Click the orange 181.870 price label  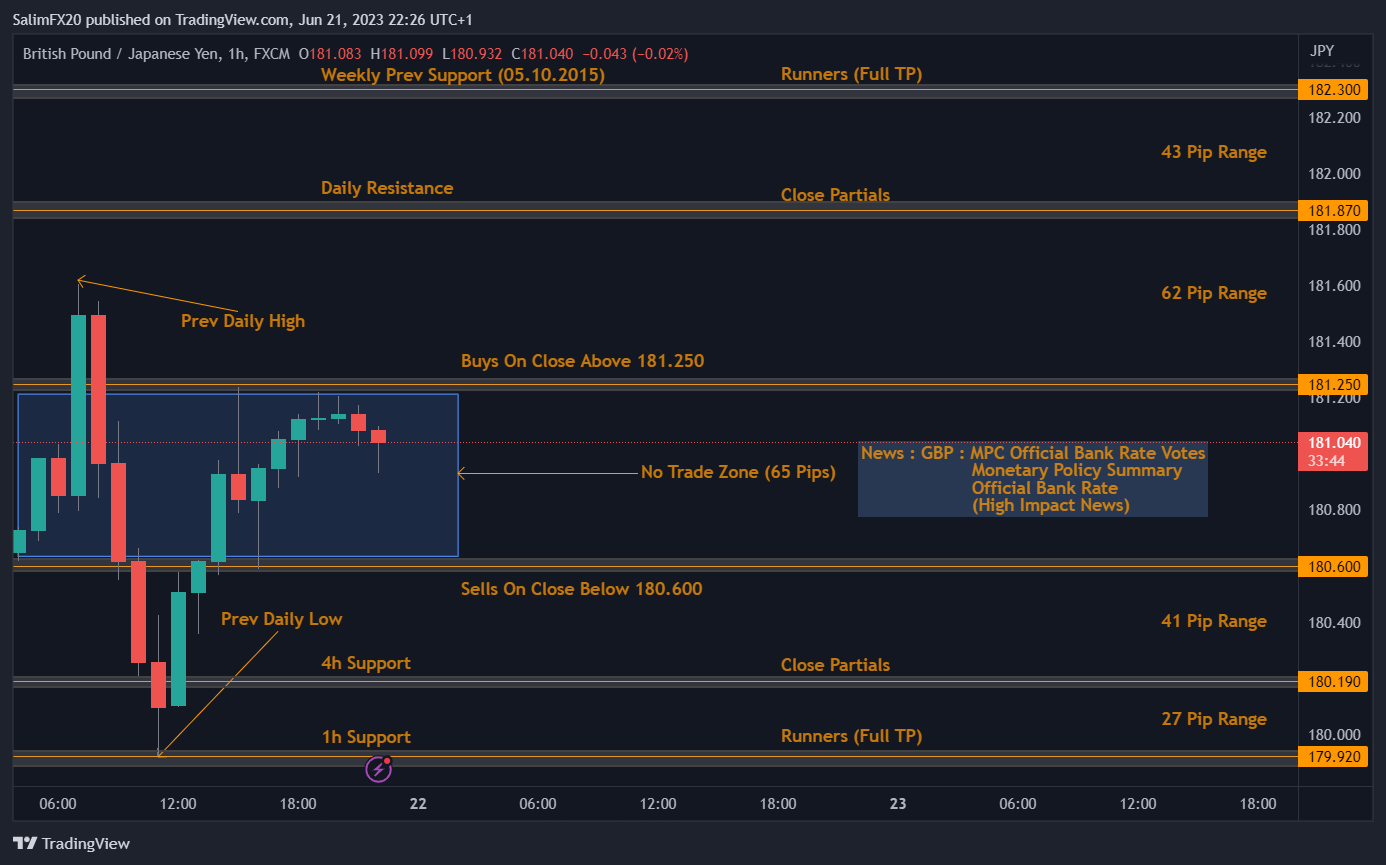1333,210
